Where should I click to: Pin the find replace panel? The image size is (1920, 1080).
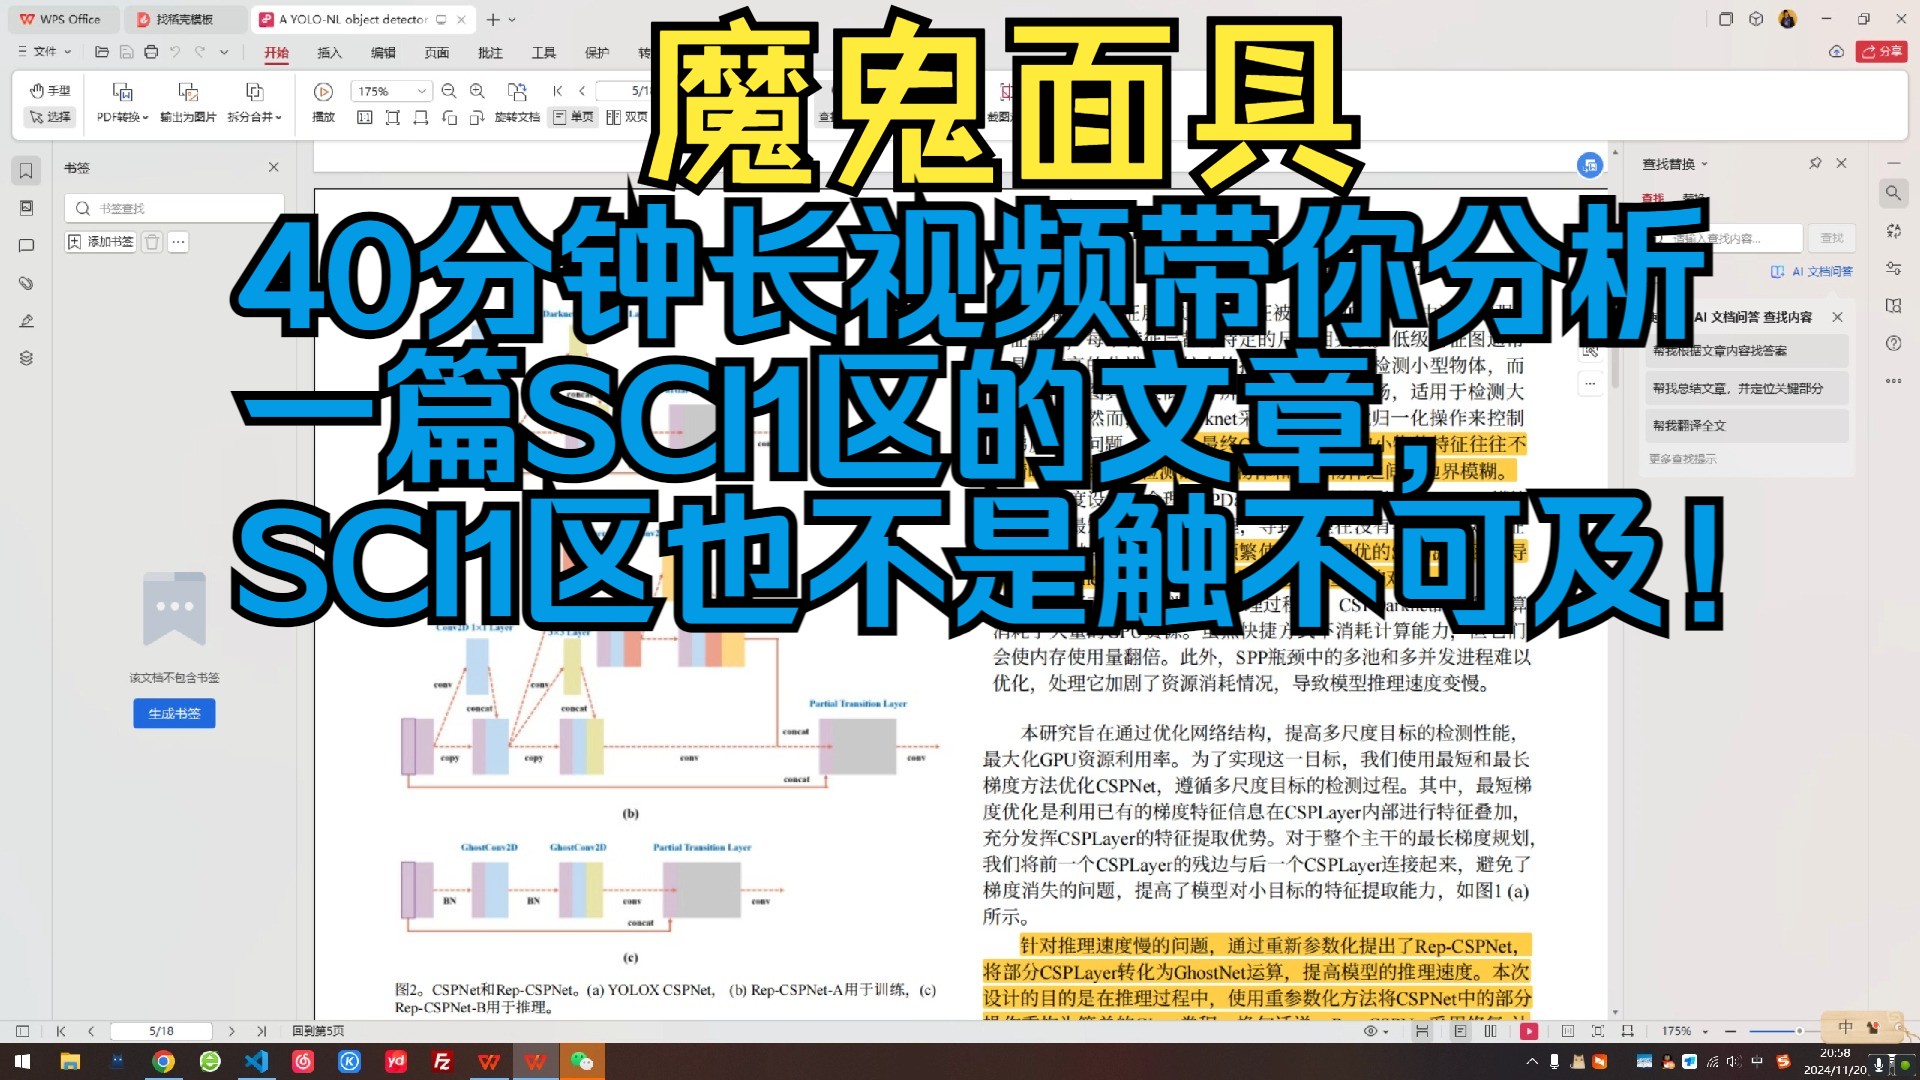1815,163
